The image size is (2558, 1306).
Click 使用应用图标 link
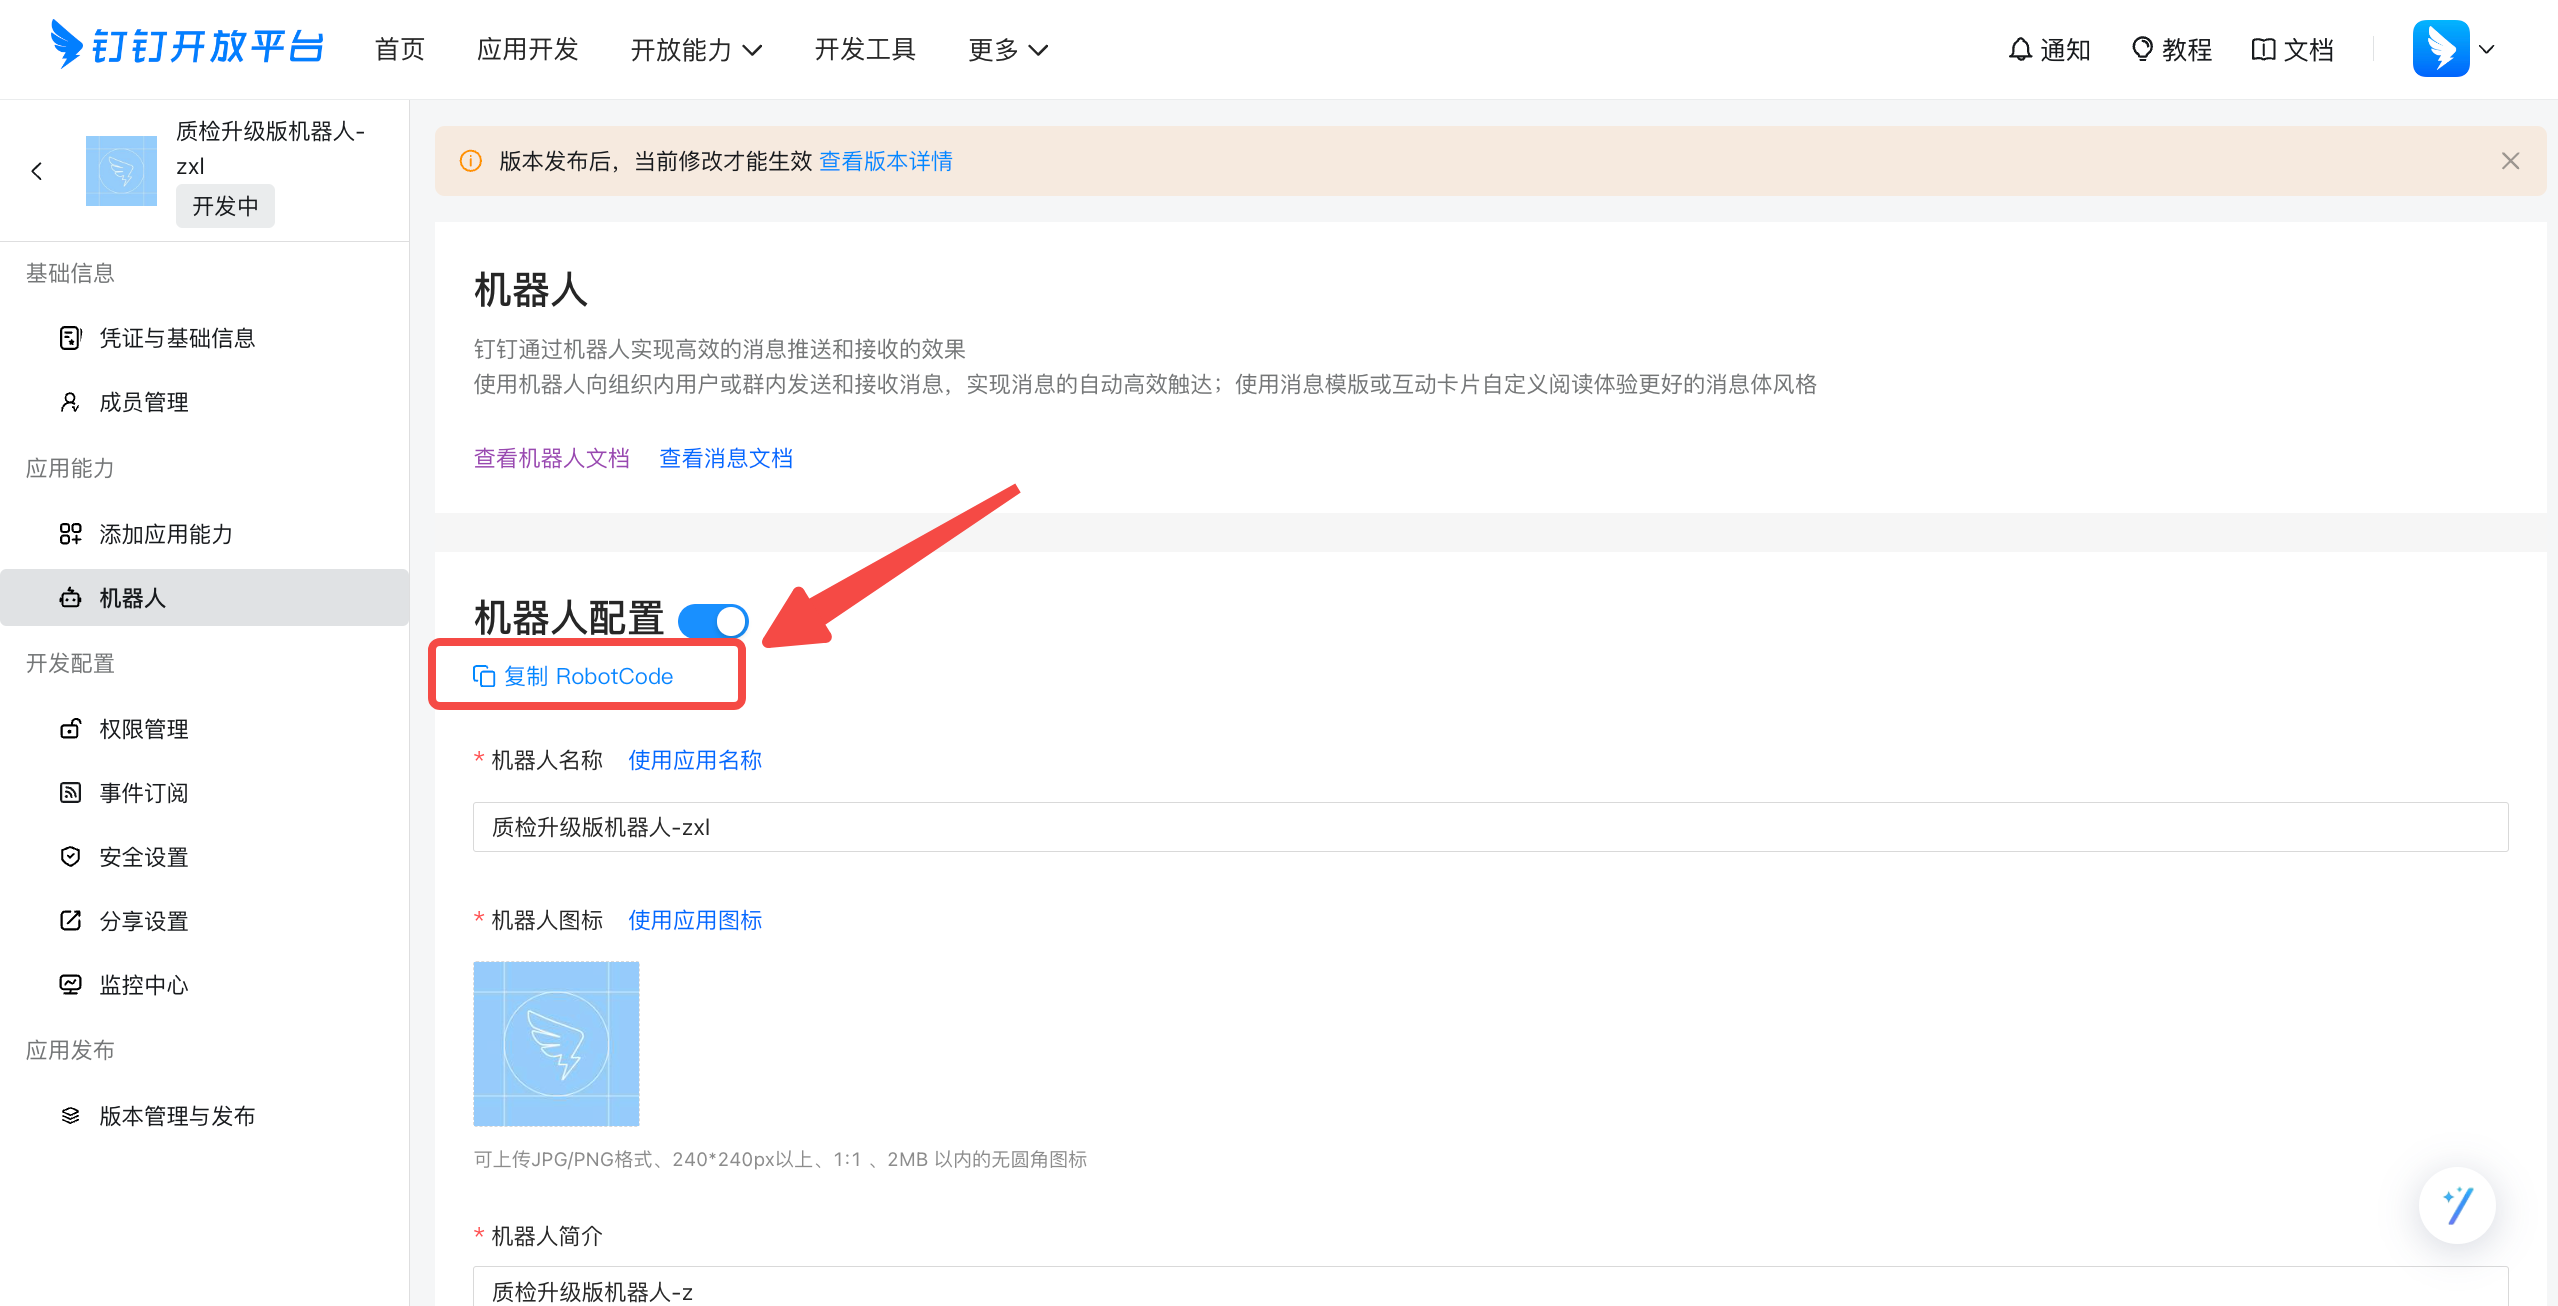click(695, 920)
